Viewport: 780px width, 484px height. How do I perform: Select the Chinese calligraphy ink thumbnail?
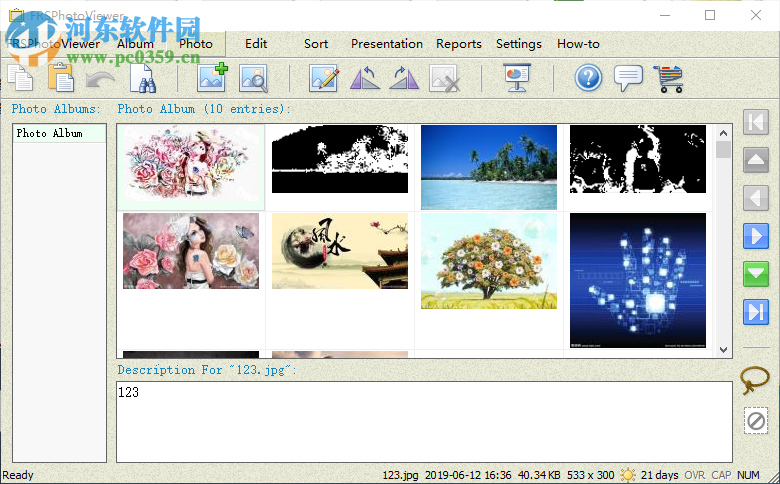tap(340, 251)
